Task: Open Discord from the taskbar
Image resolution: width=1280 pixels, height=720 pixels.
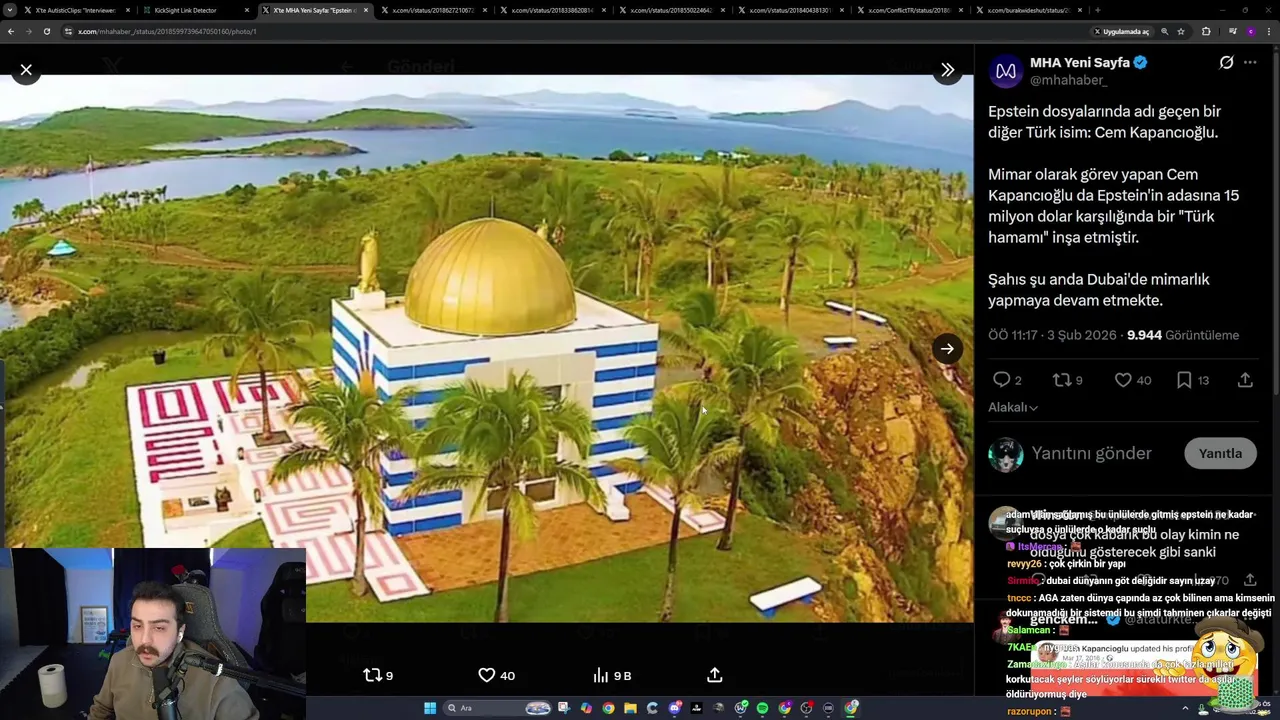Action: pyautogui.click(x=675, y=708)
